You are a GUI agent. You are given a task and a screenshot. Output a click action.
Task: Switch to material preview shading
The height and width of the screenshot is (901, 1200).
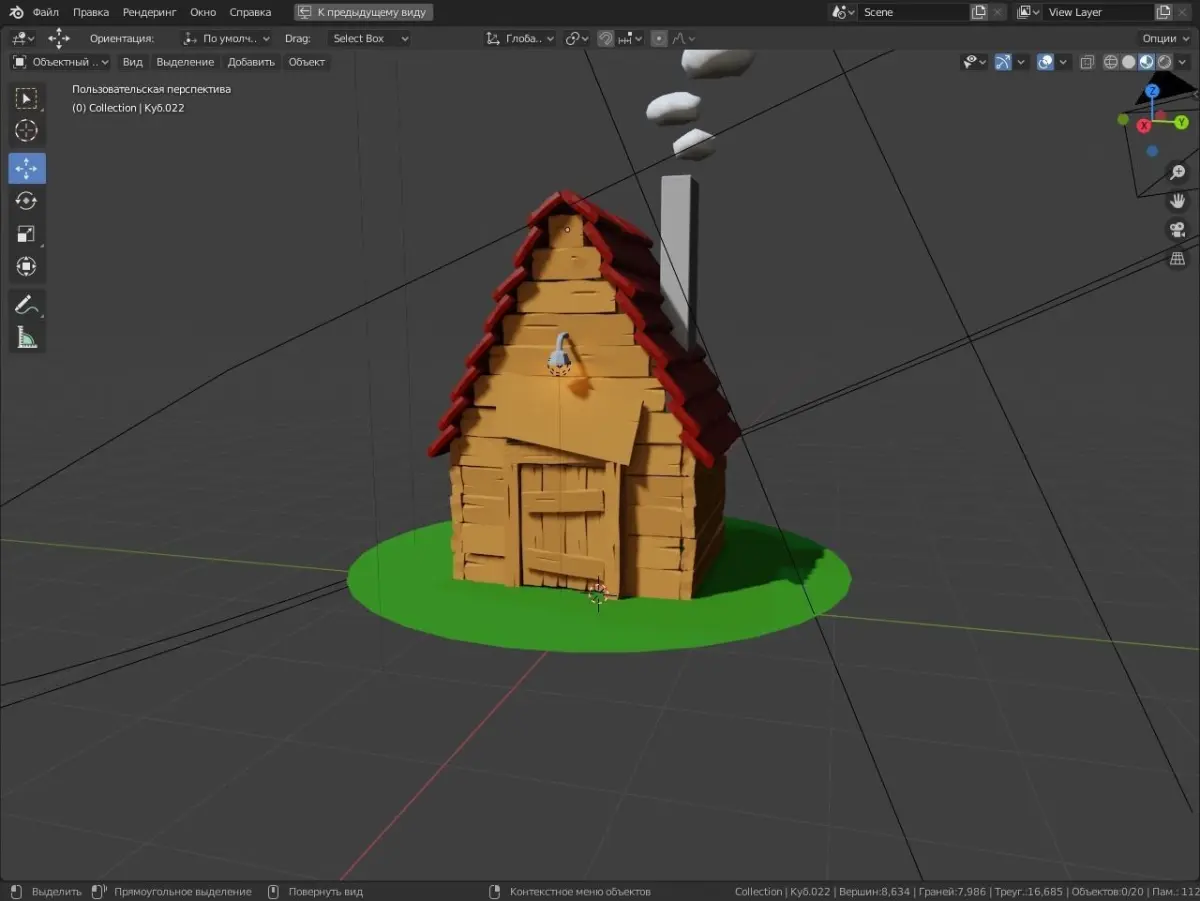pyautogui.click(x=1146, y=62)
